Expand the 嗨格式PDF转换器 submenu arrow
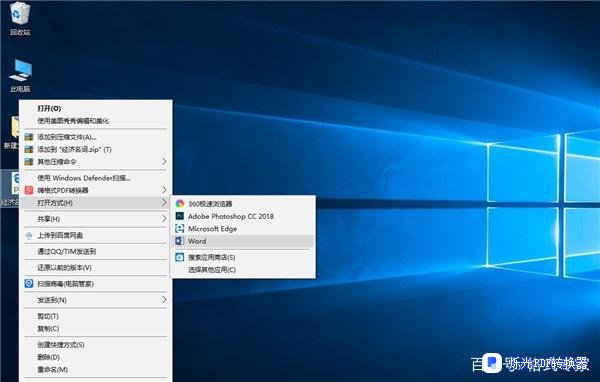Image resolution: width=600 pixels, height=382 pixels. pos(164,190)
